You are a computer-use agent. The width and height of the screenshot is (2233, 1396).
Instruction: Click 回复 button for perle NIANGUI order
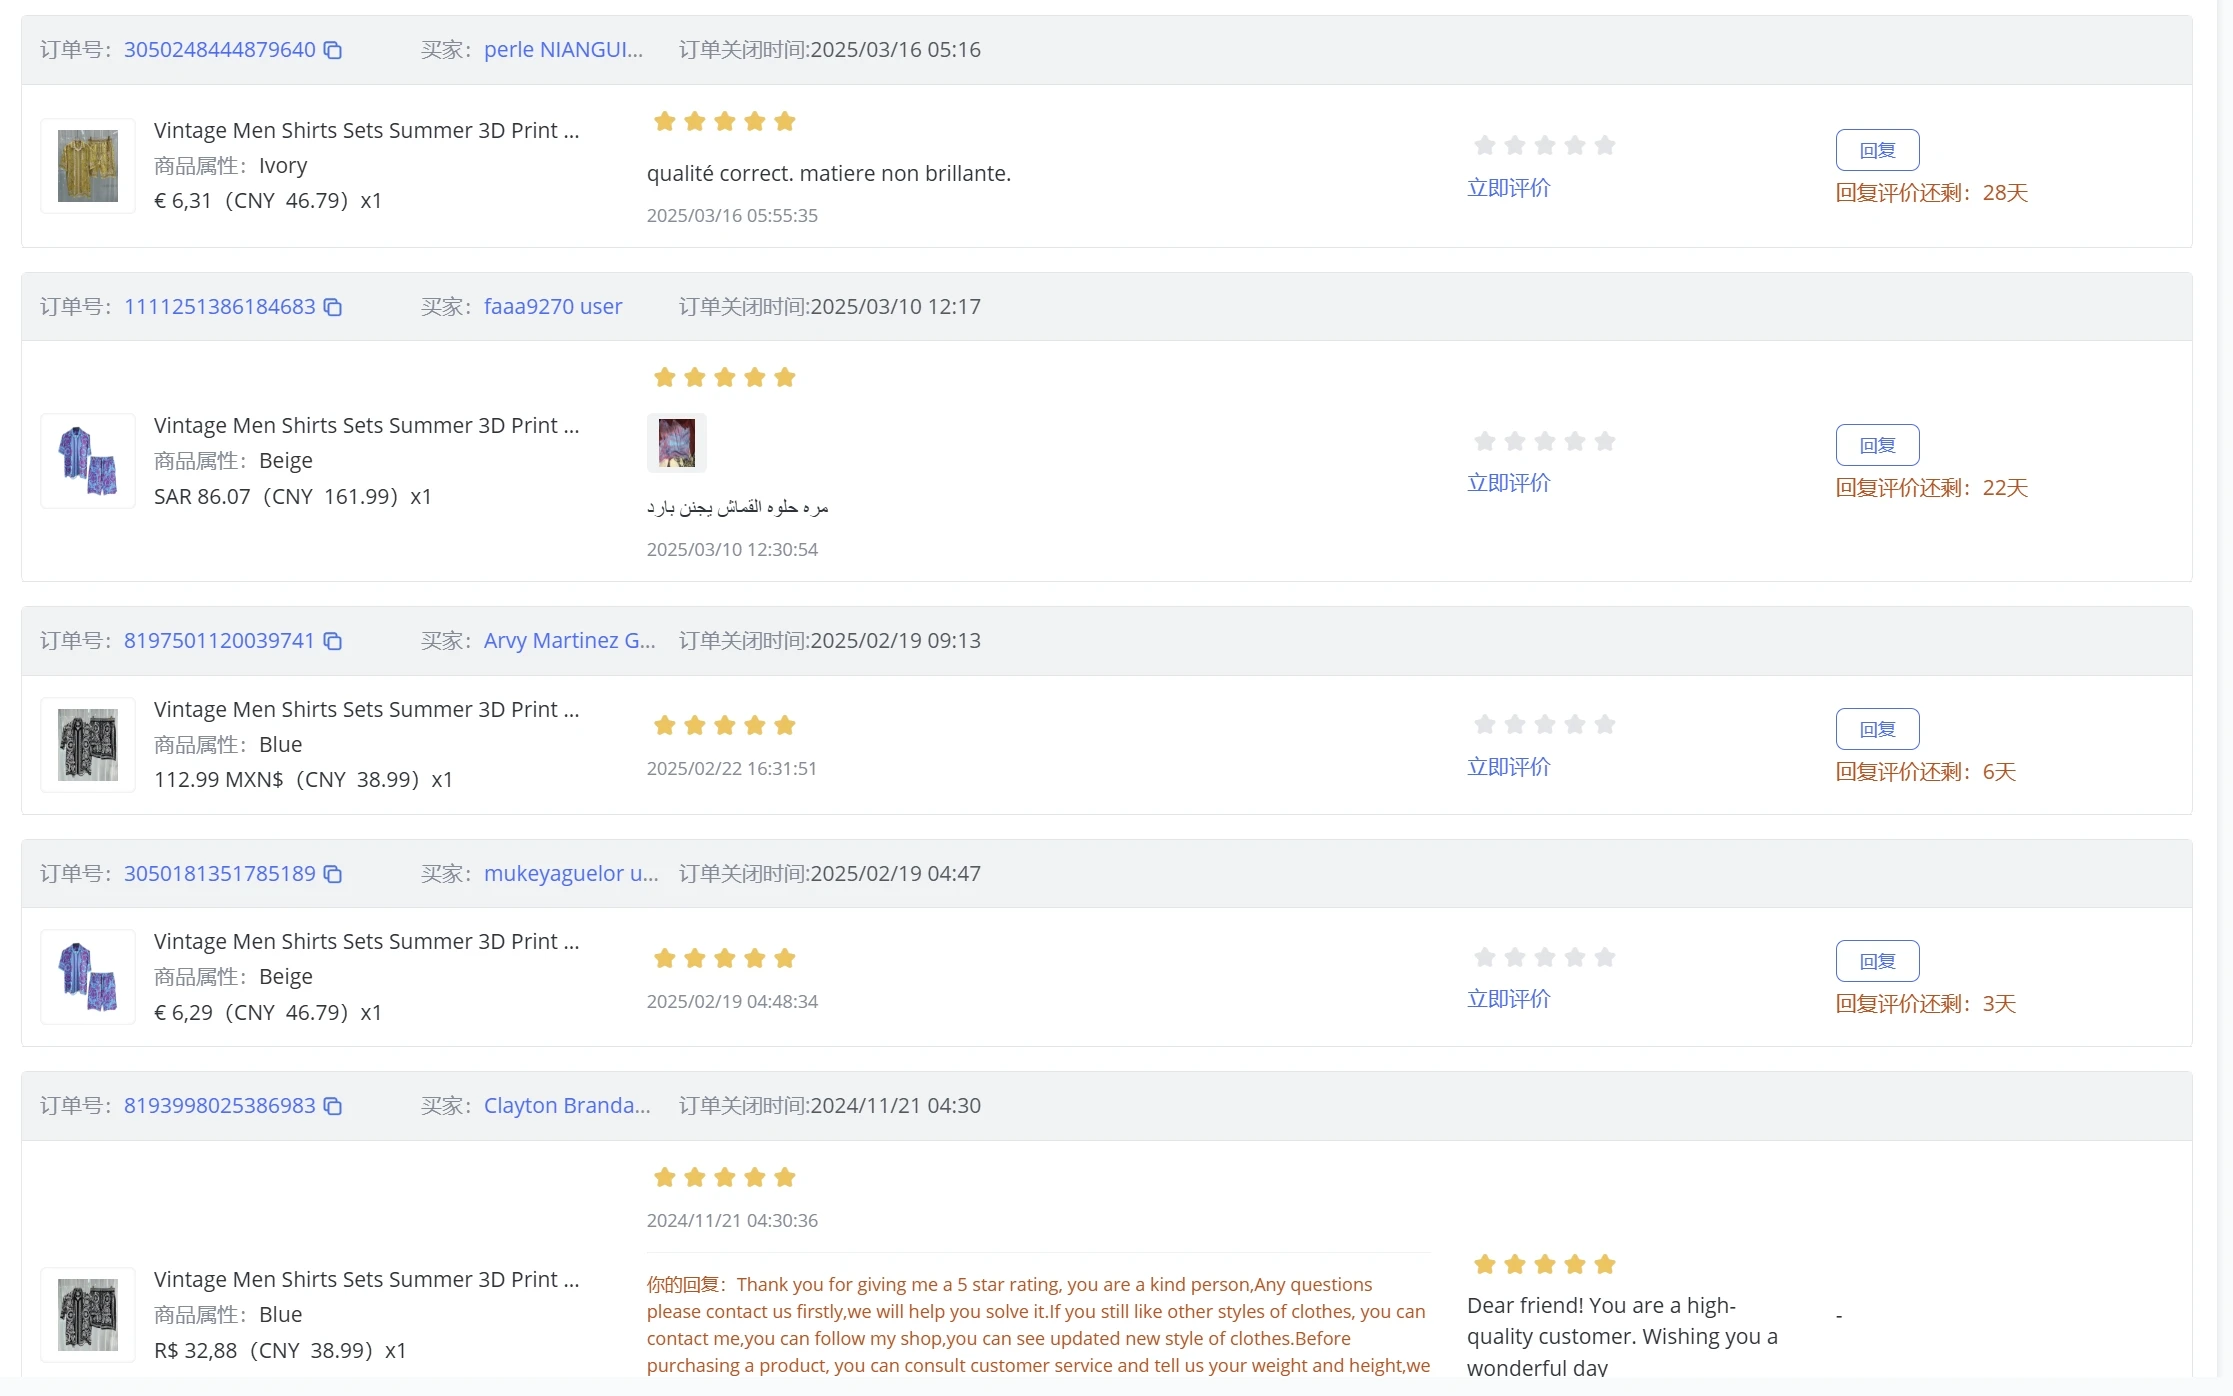pyautogui.click(x=1877, y=150)
